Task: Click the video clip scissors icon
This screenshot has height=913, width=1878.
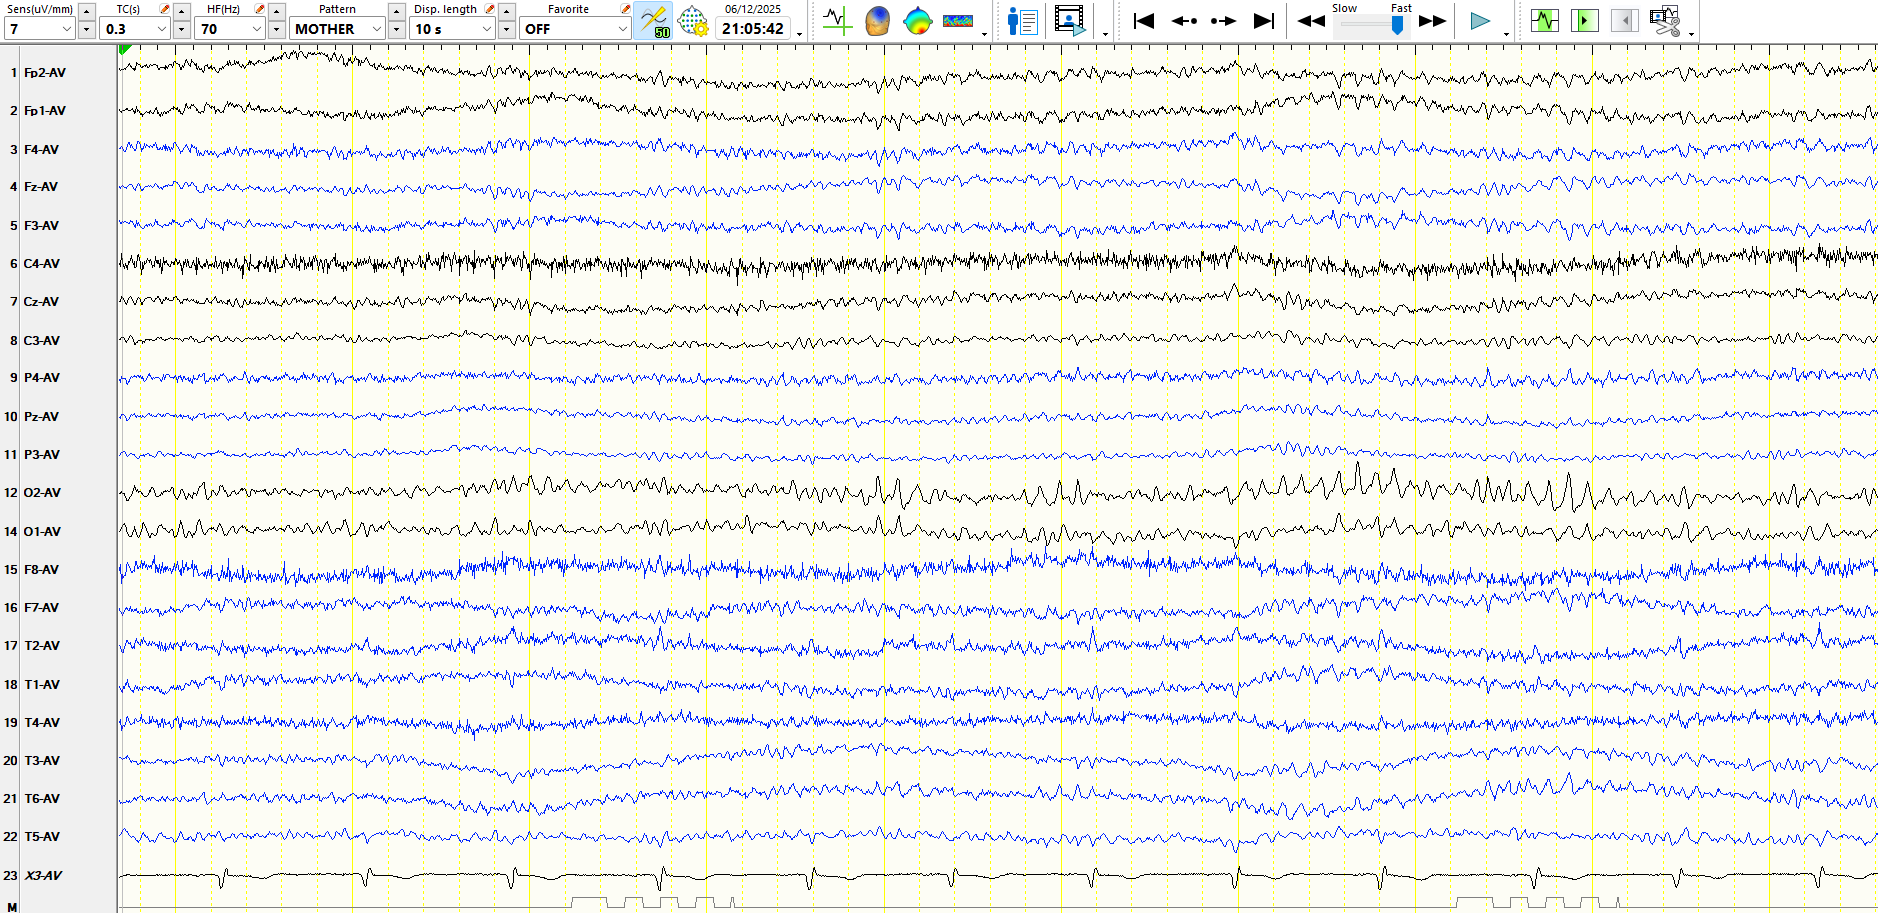Action: coord(1665,21)
